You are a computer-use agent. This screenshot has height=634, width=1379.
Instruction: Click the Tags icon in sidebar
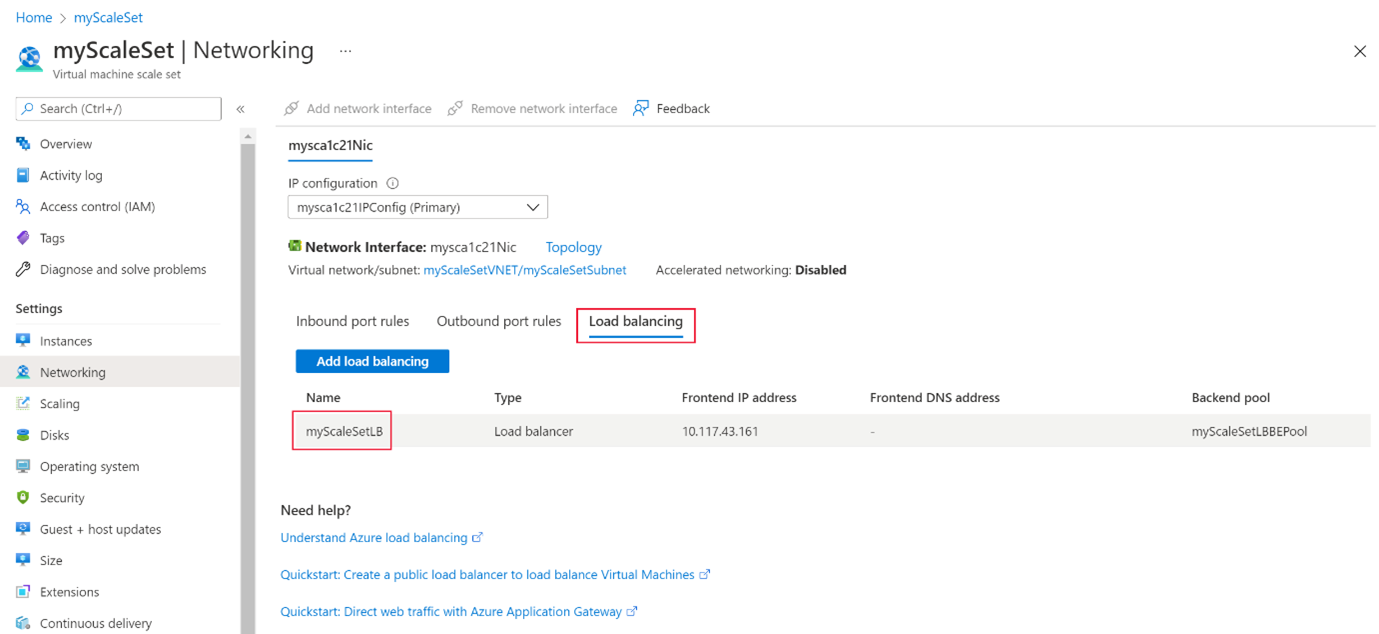coord(23,238)
